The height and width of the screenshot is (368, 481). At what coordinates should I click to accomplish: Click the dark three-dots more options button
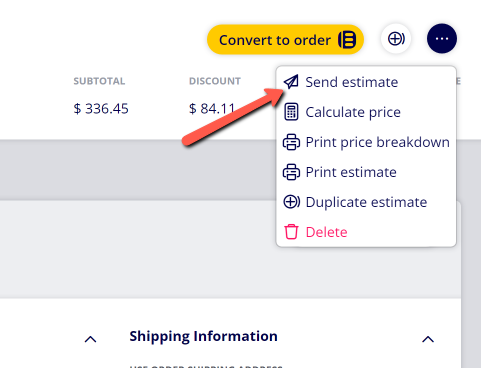point(442,39)
